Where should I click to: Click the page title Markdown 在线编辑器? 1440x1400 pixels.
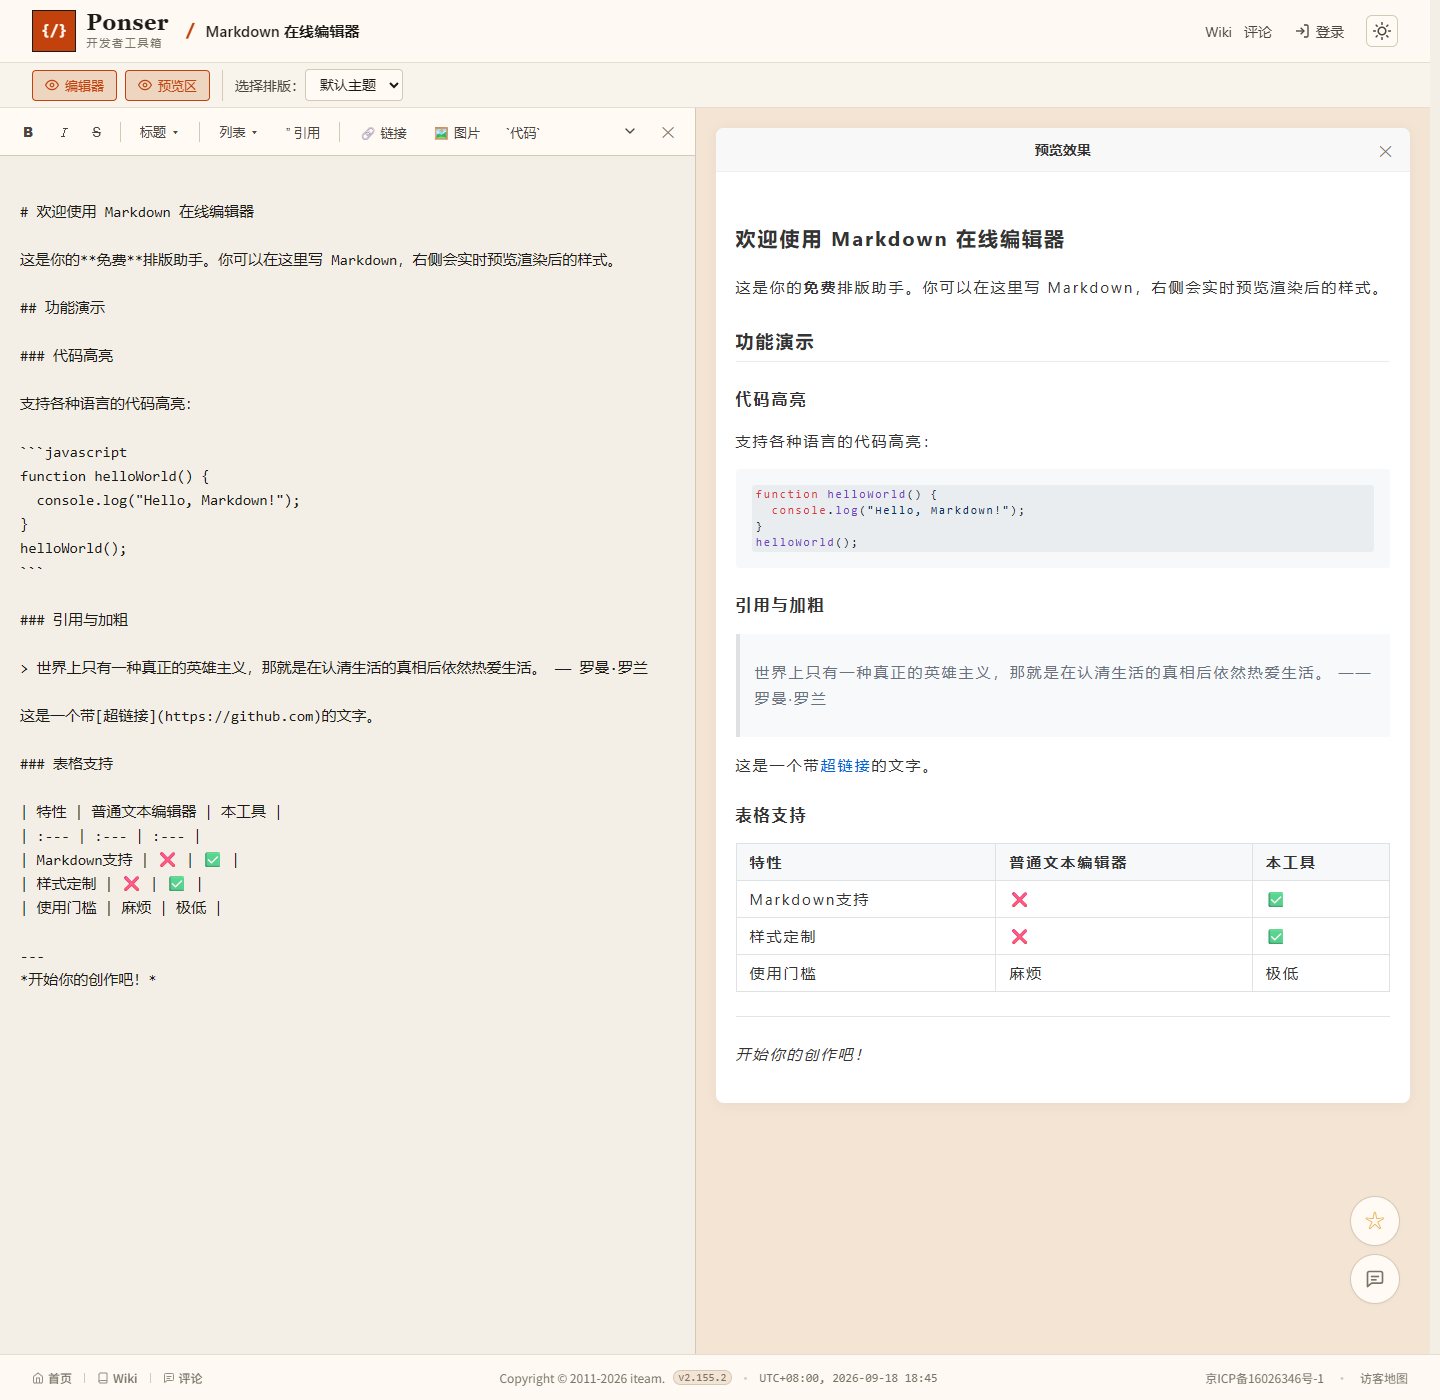(x=282, y=32)
